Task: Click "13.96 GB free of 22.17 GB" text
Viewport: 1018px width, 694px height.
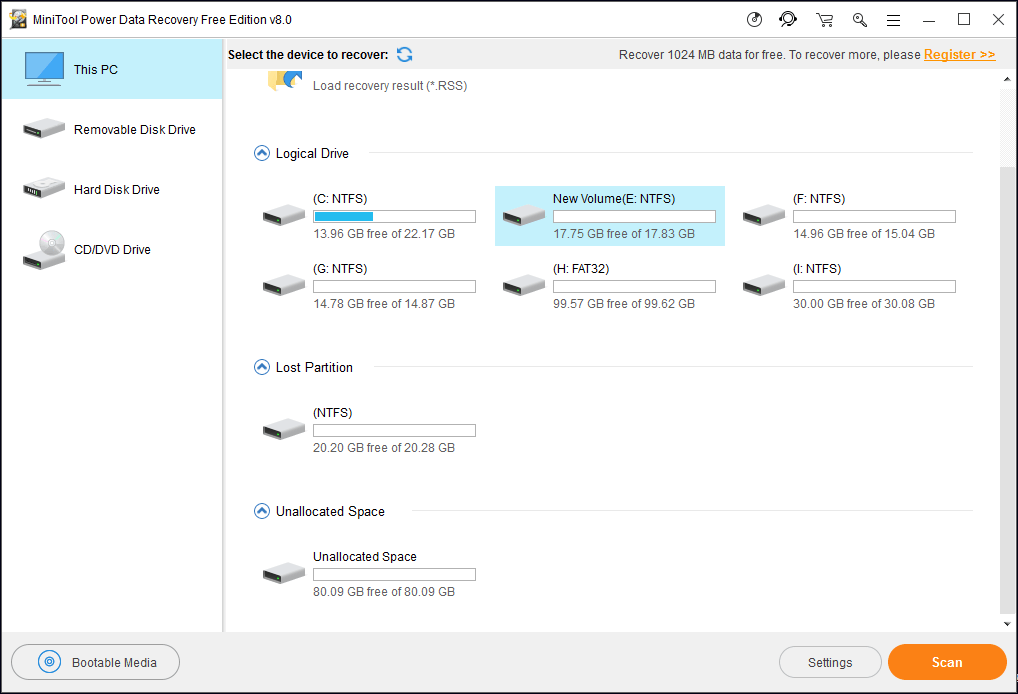Action: point(384,234)
